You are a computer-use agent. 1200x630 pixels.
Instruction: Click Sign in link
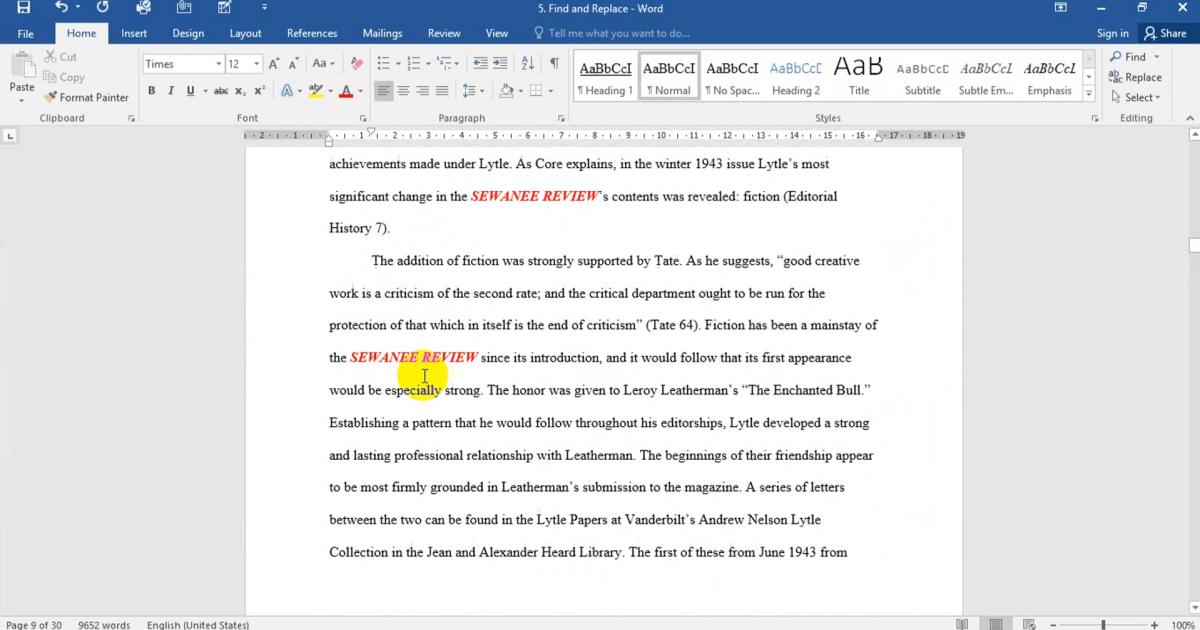click(1112, 33)
